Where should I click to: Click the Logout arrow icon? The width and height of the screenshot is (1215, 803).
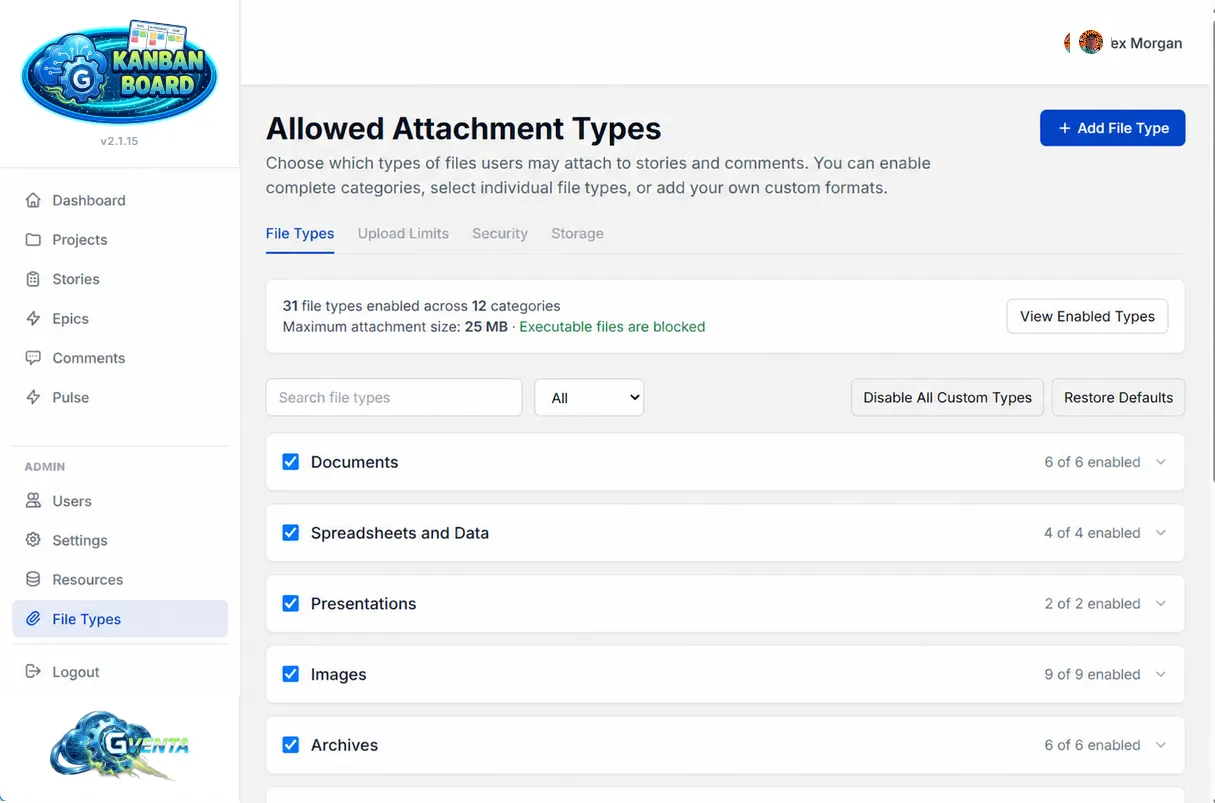(x=33, y=672)
